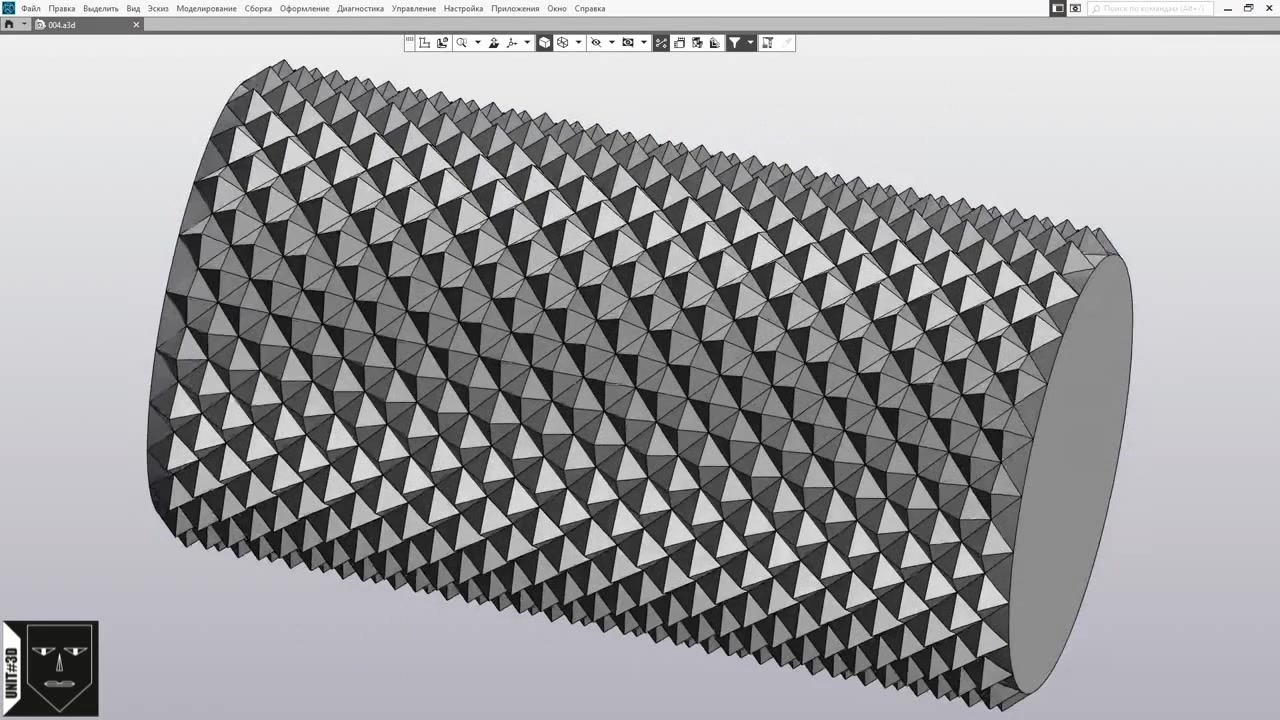Click the filter funnel icon
The height and width of the screenshot is (720, 1280).
pos(734,43)
